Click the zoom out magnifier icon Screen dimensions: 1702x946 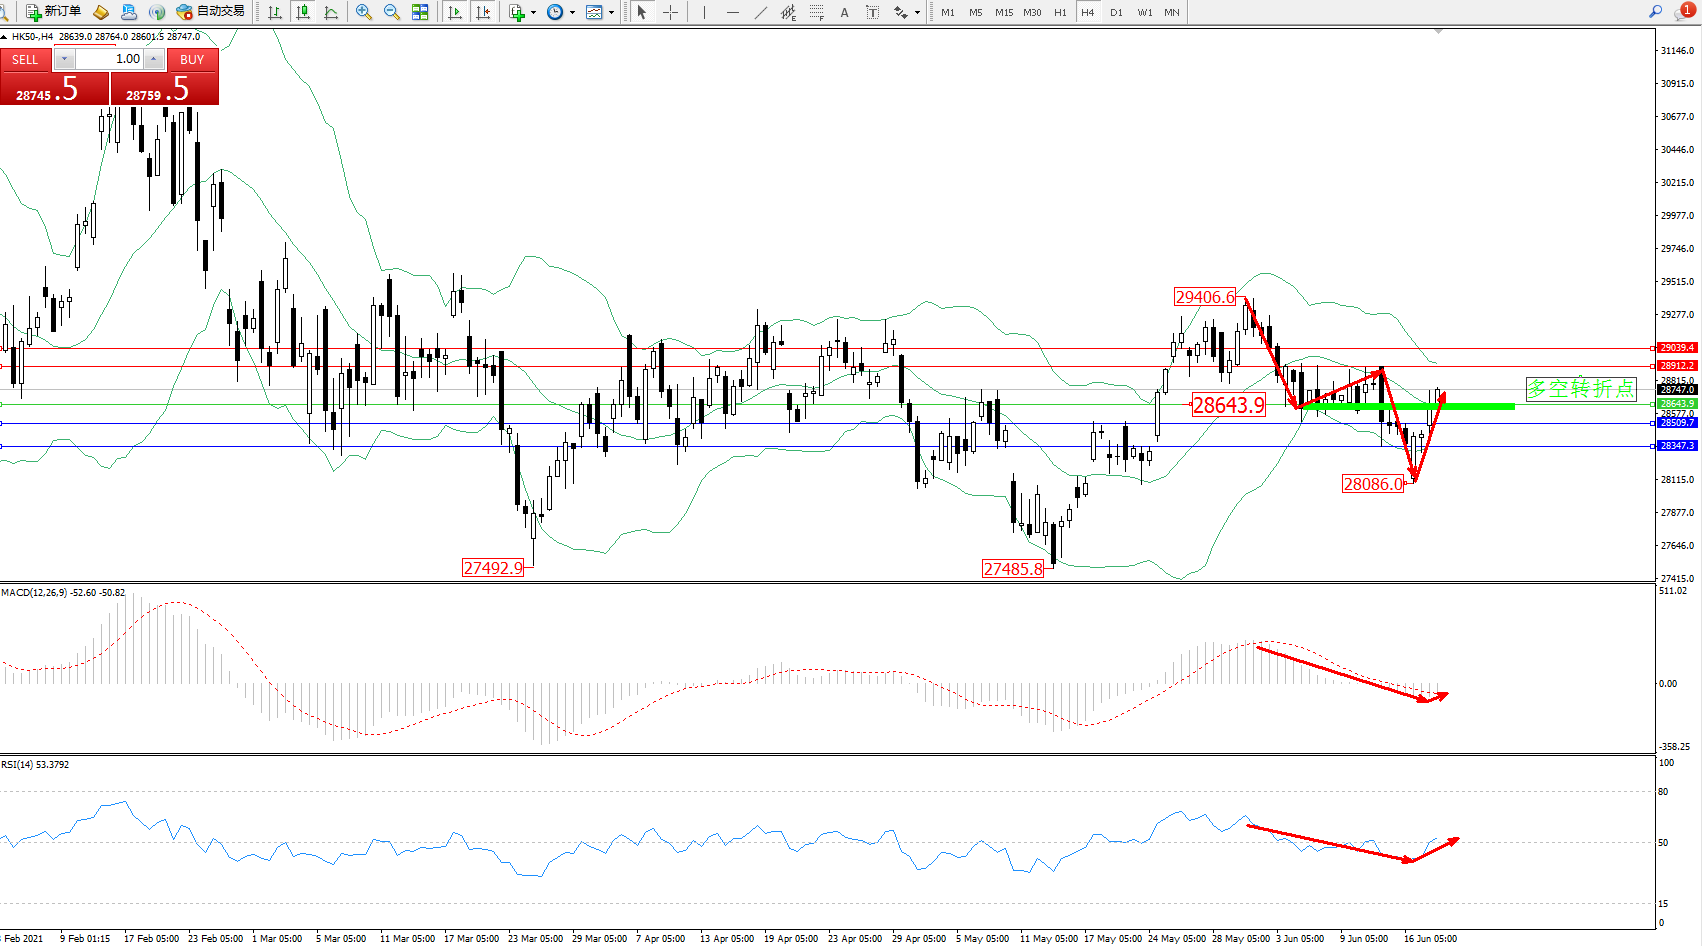coord(392,12)
